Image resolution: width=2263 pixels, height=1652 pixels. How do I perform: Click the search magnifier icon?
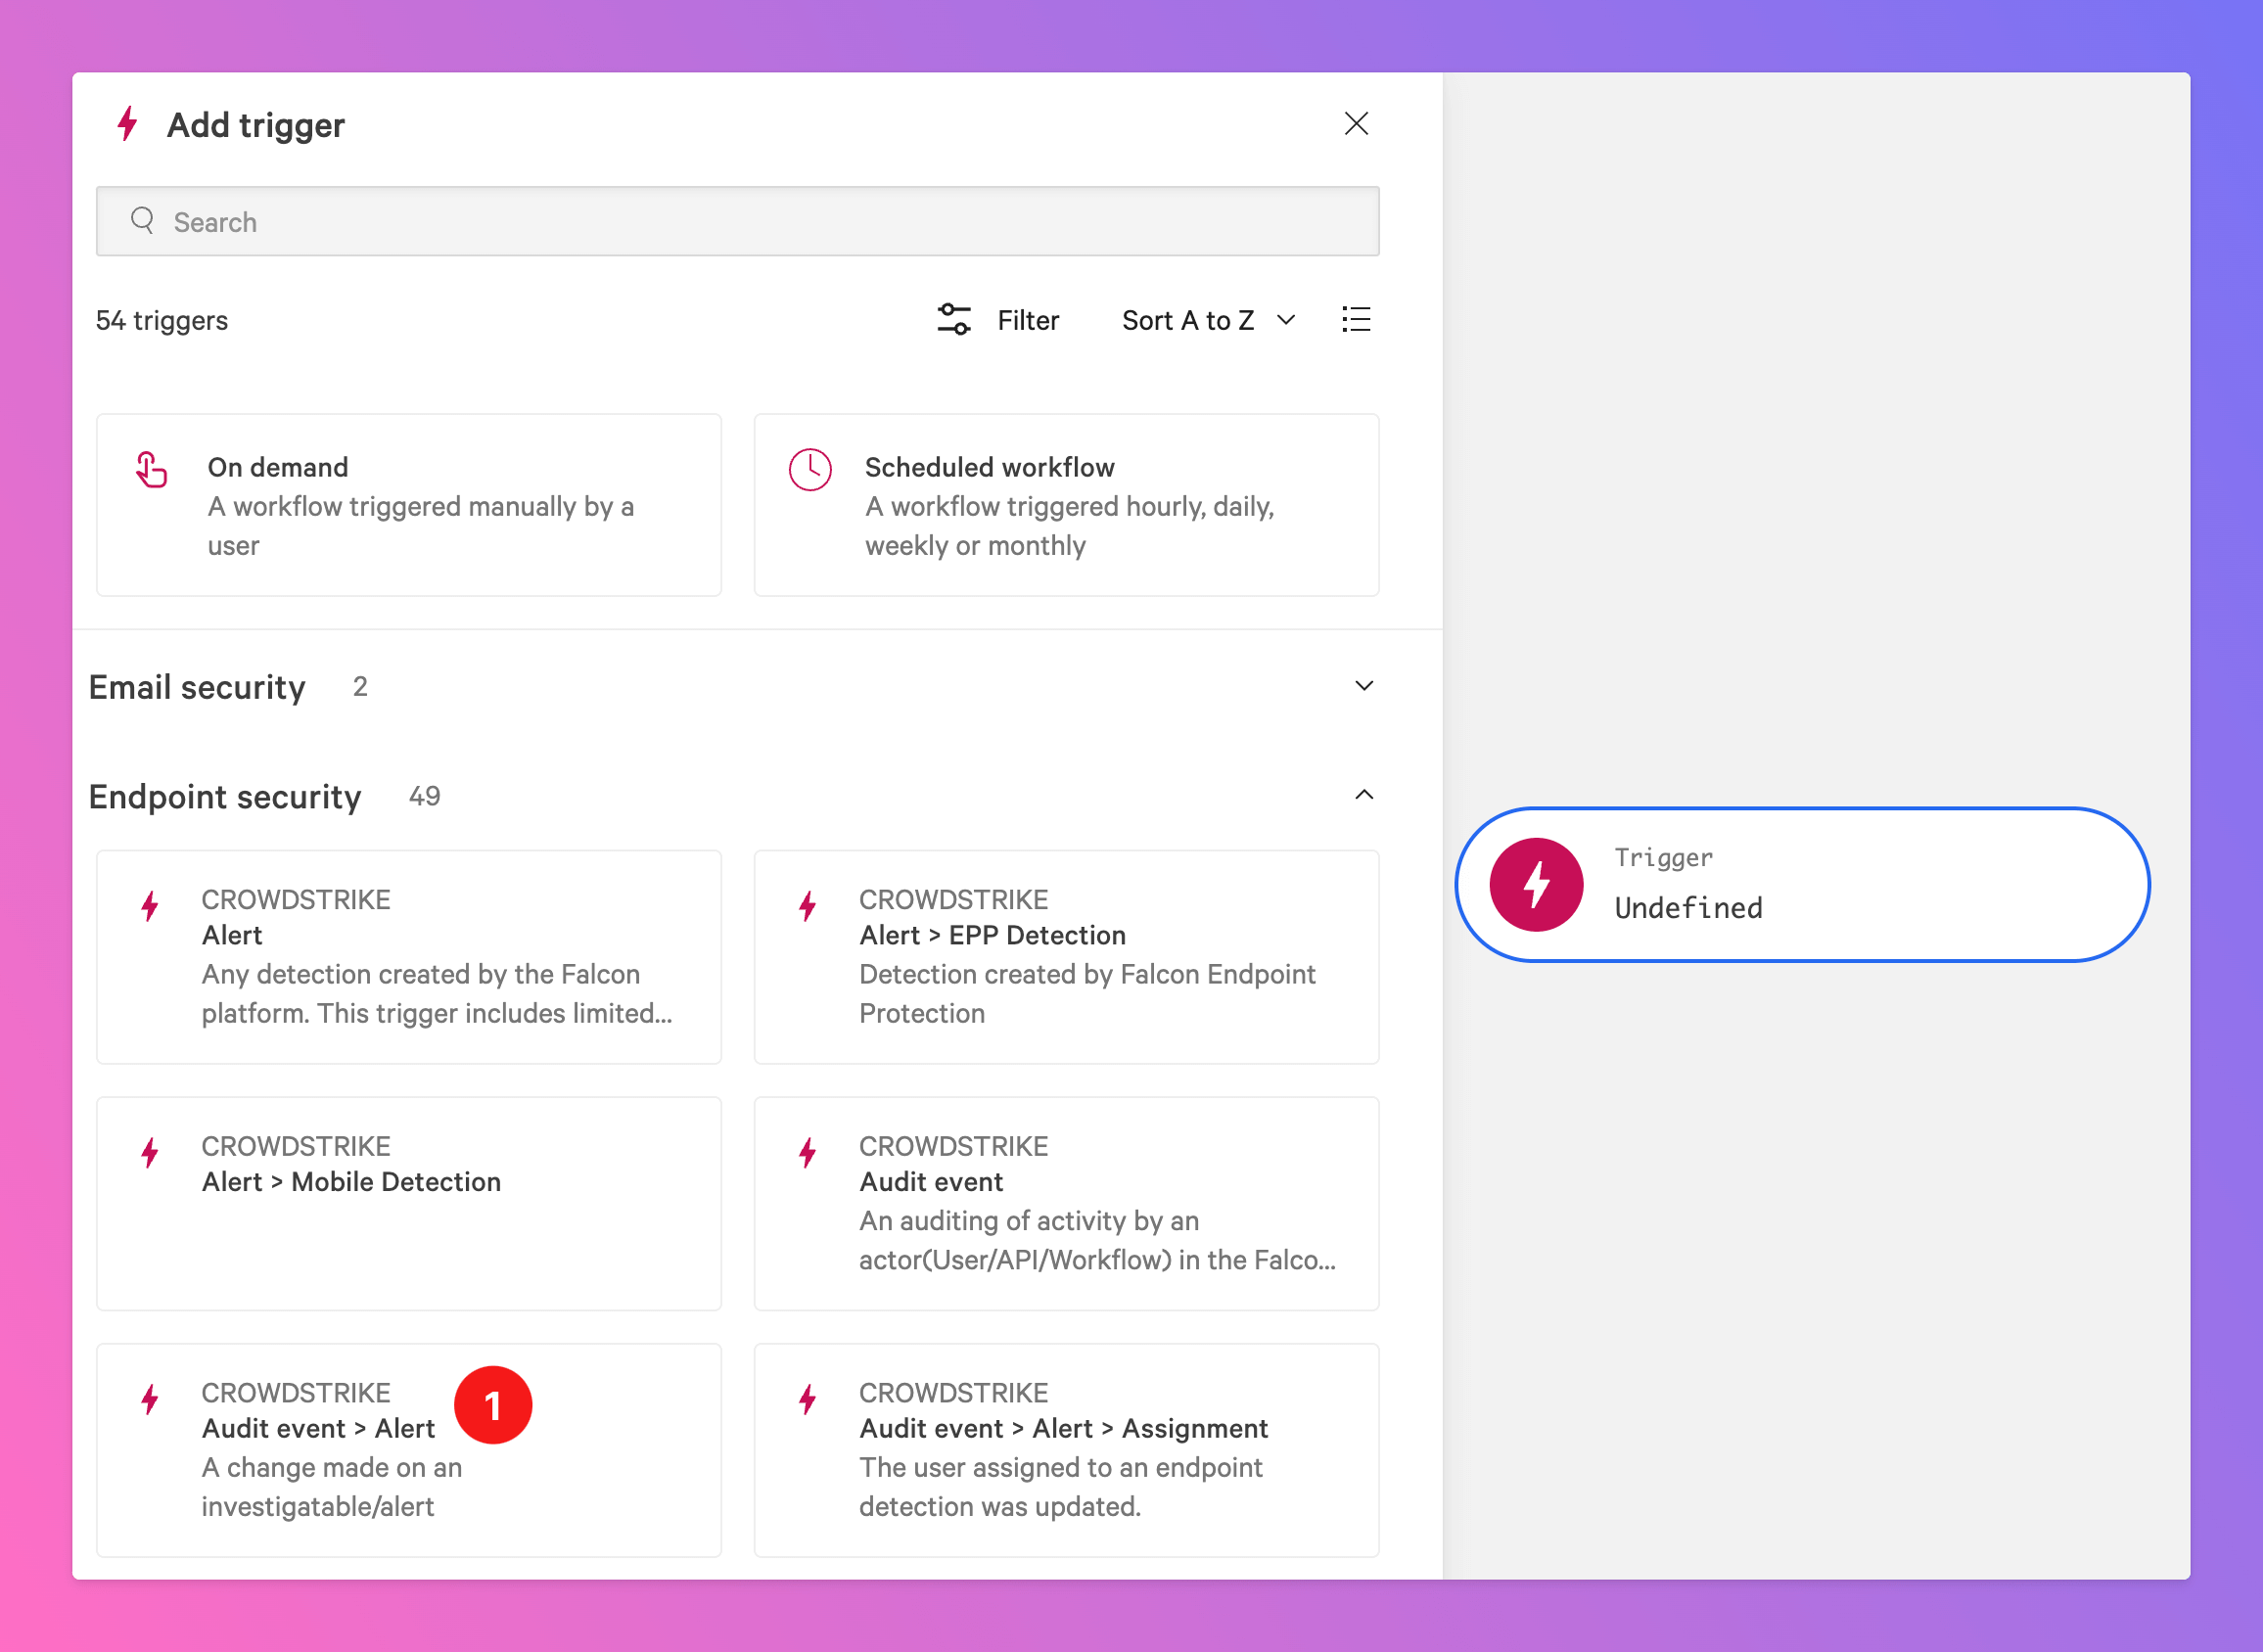point(143,221)
